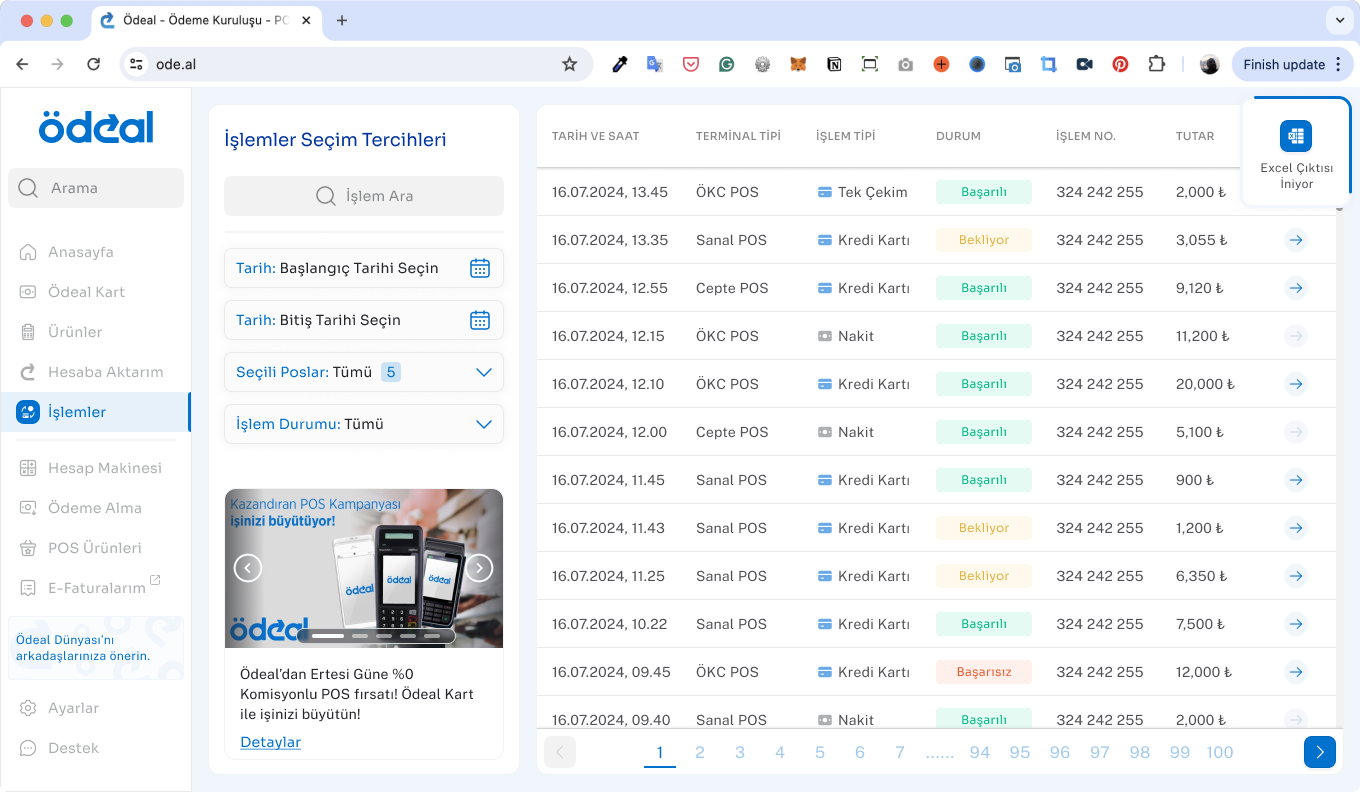
Task: Open calendar for Bitiş Tarihi
Action: 480,320
